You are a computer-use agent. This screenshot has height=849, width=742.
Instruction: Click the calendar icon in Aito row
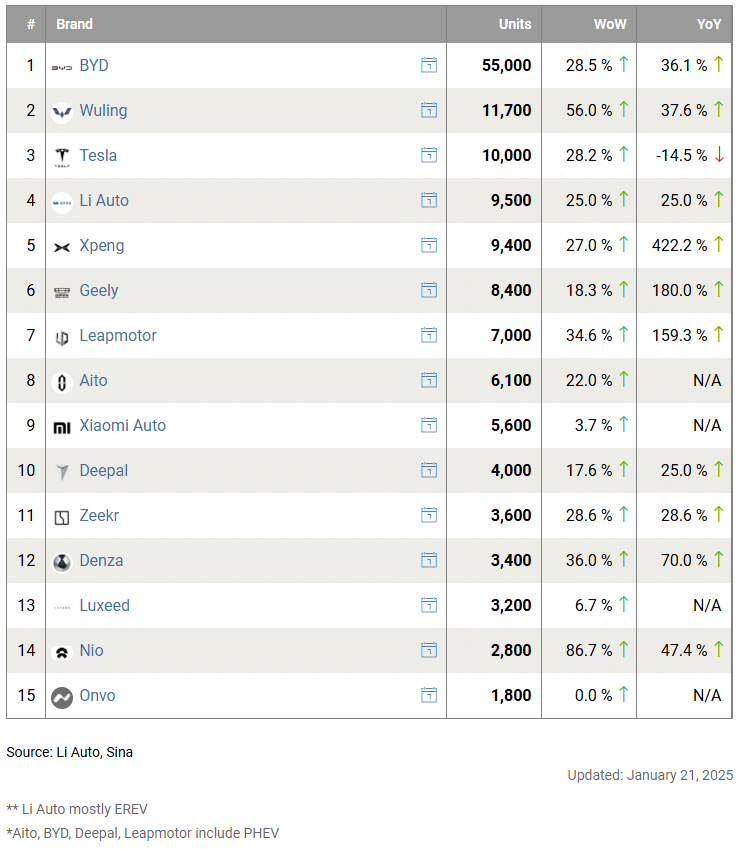pos(429,380)
